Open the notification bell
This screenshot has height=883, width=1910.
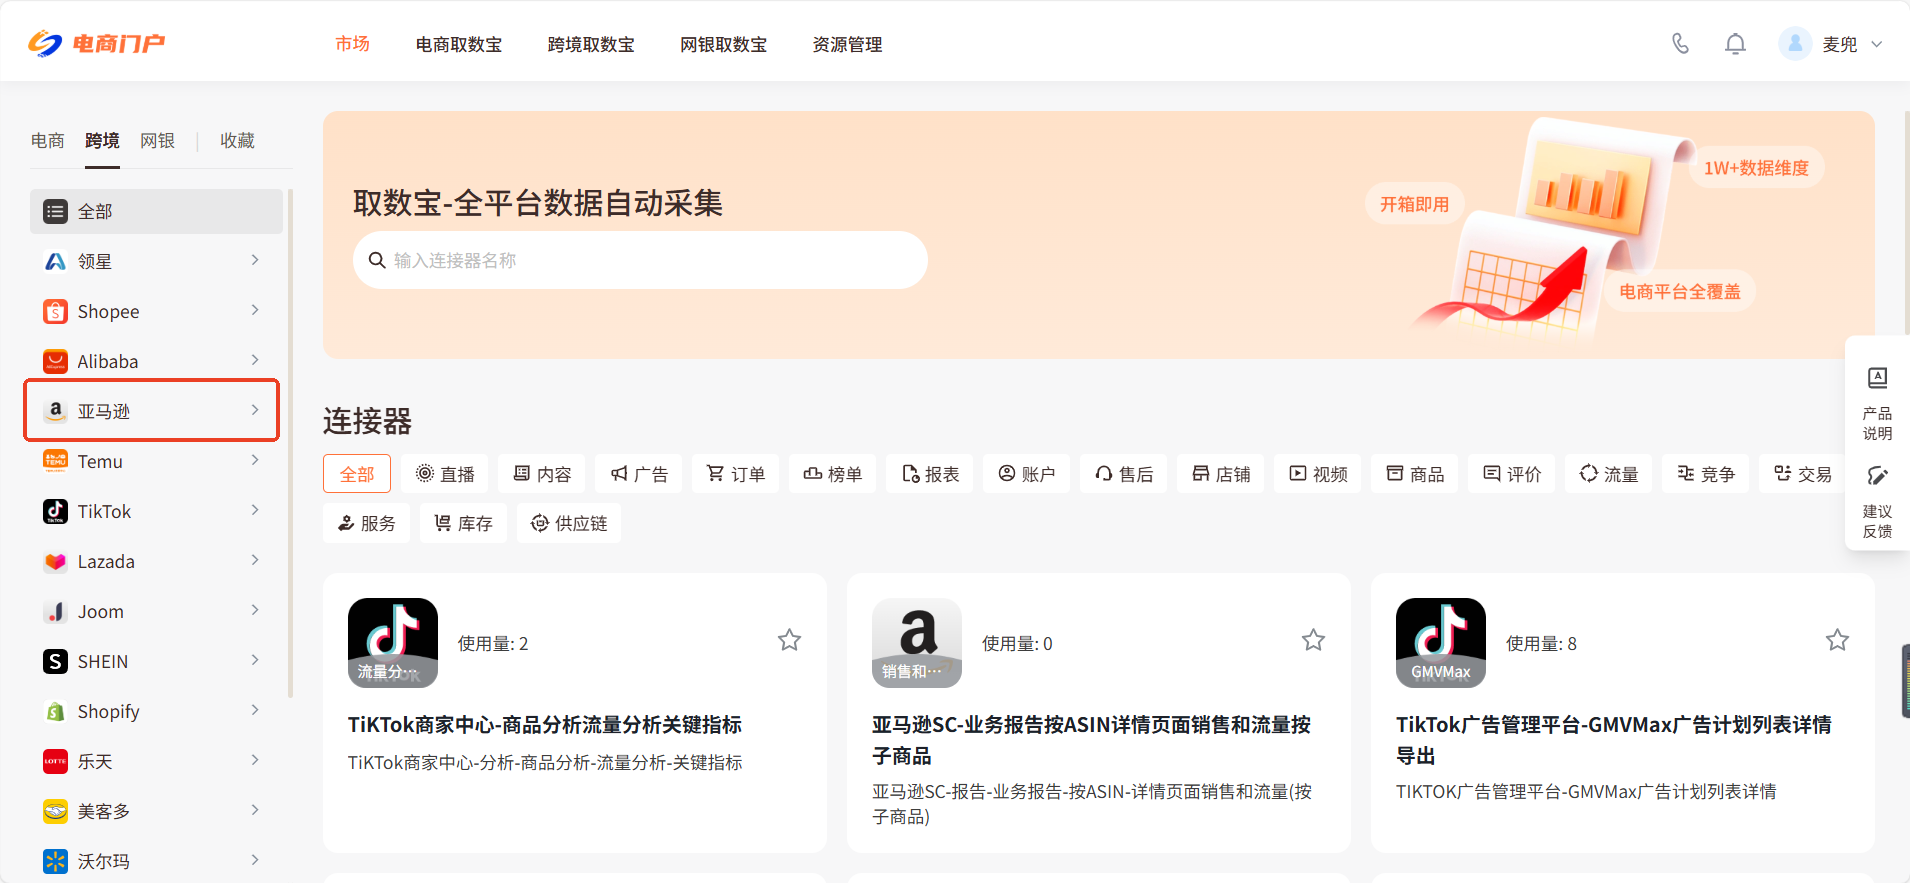click(x=1735, y=44)
